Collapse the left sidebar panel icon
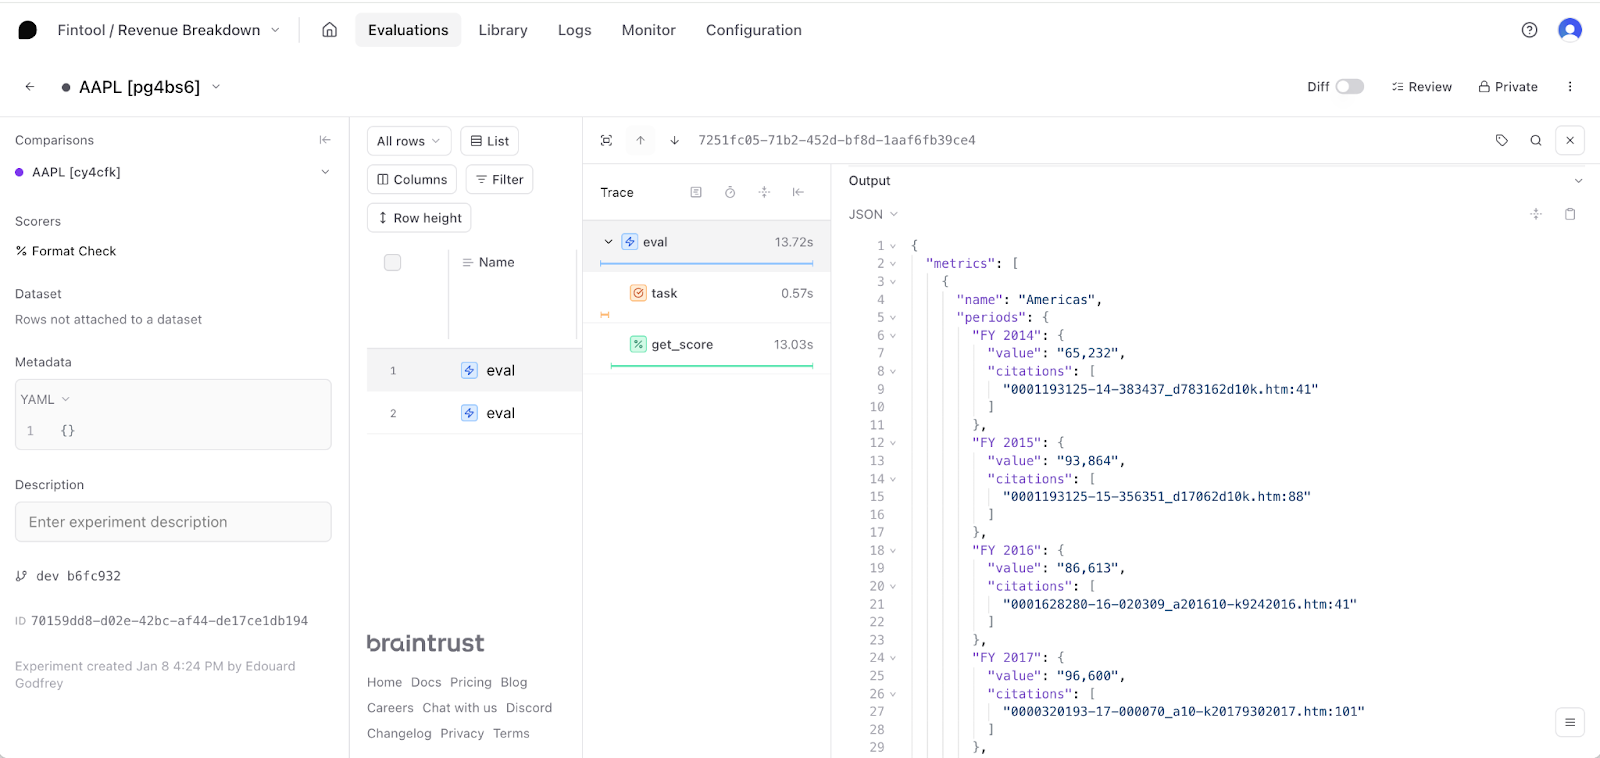 click(x=325, y=140)
